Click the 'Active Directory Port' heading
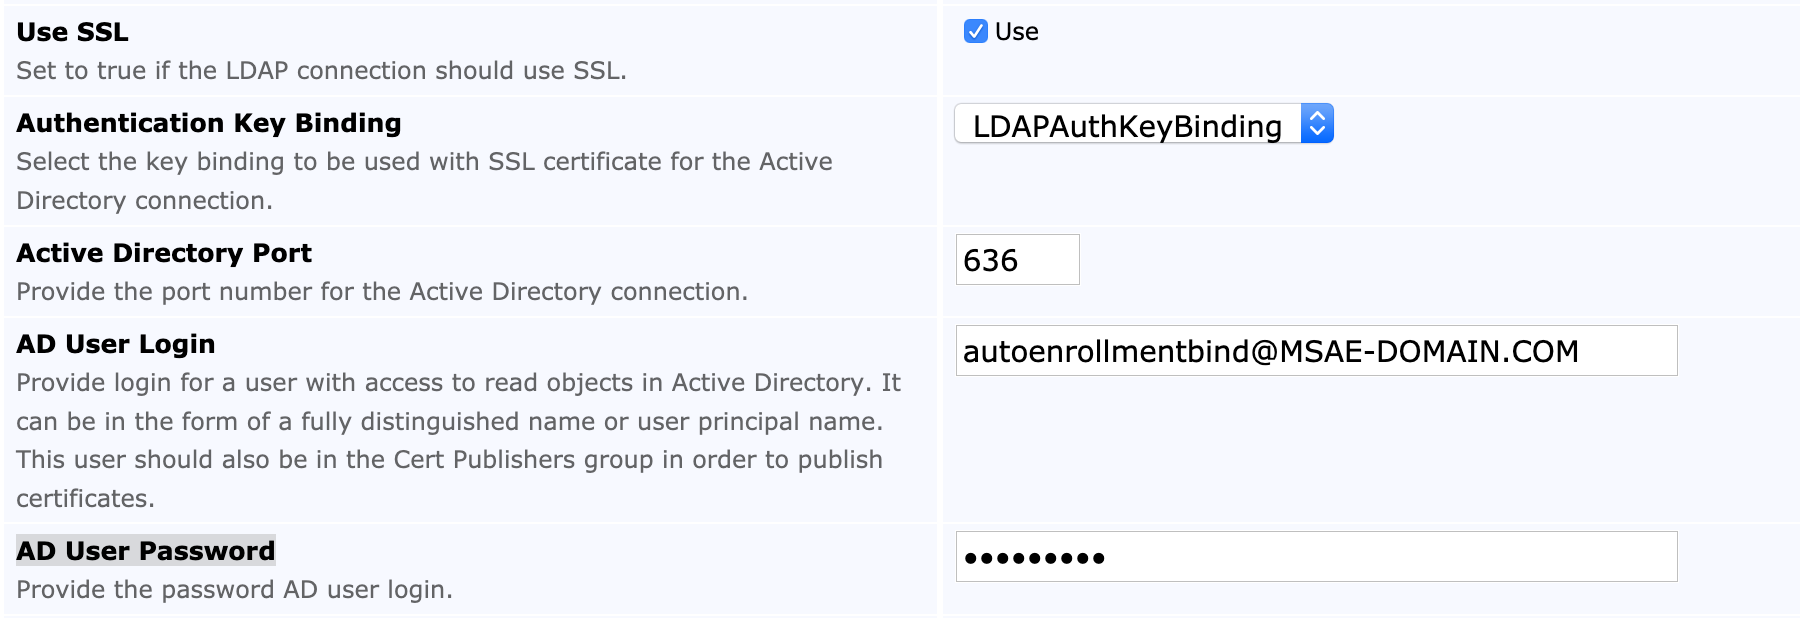Image resolution: width=1800 pixels, height=618 pixels. [164, 253]
